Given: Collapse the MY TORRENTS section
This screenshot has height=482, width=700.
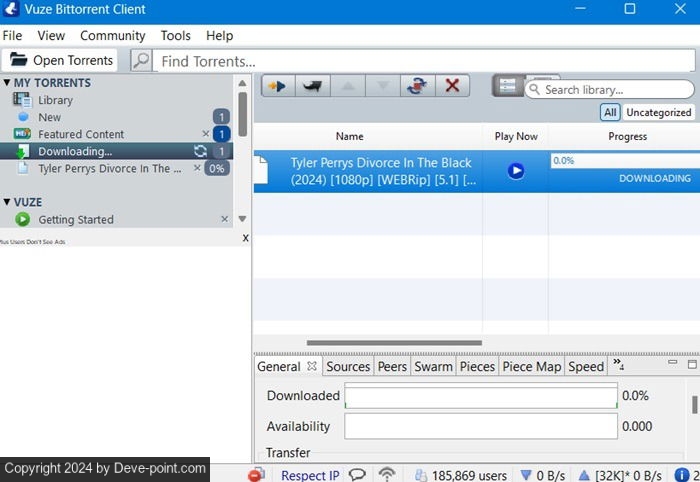Looking at the screenshot, I should point(7,83).
